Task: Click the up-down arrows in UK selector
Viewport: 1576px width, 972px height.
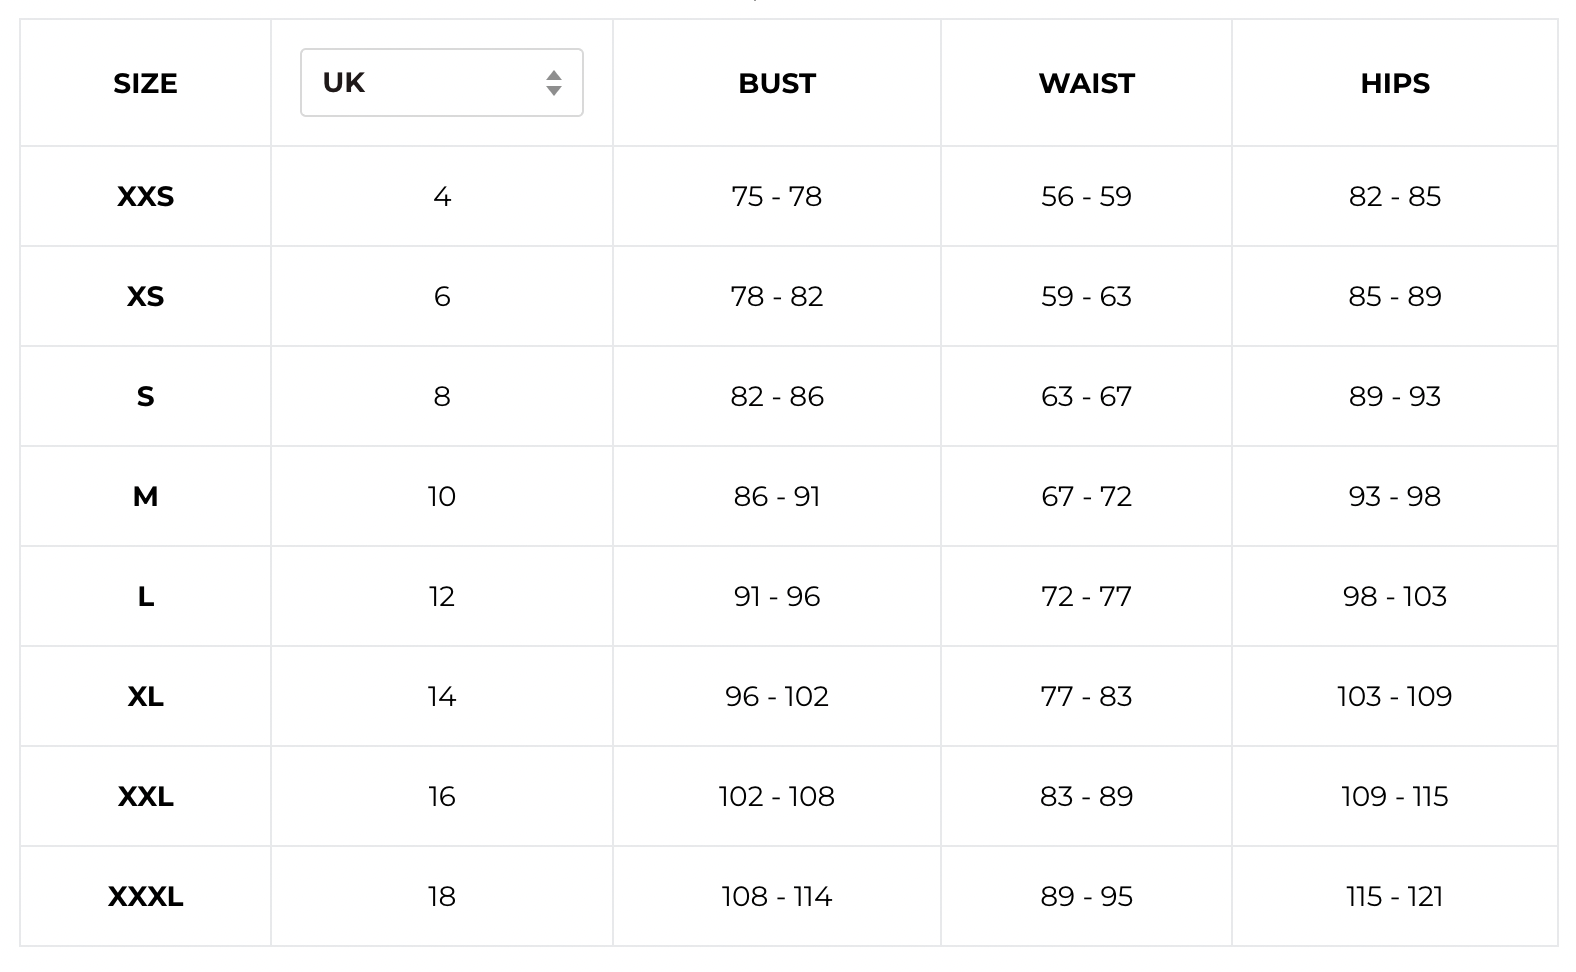Action: pyautogui.click(x=553, y=83)
